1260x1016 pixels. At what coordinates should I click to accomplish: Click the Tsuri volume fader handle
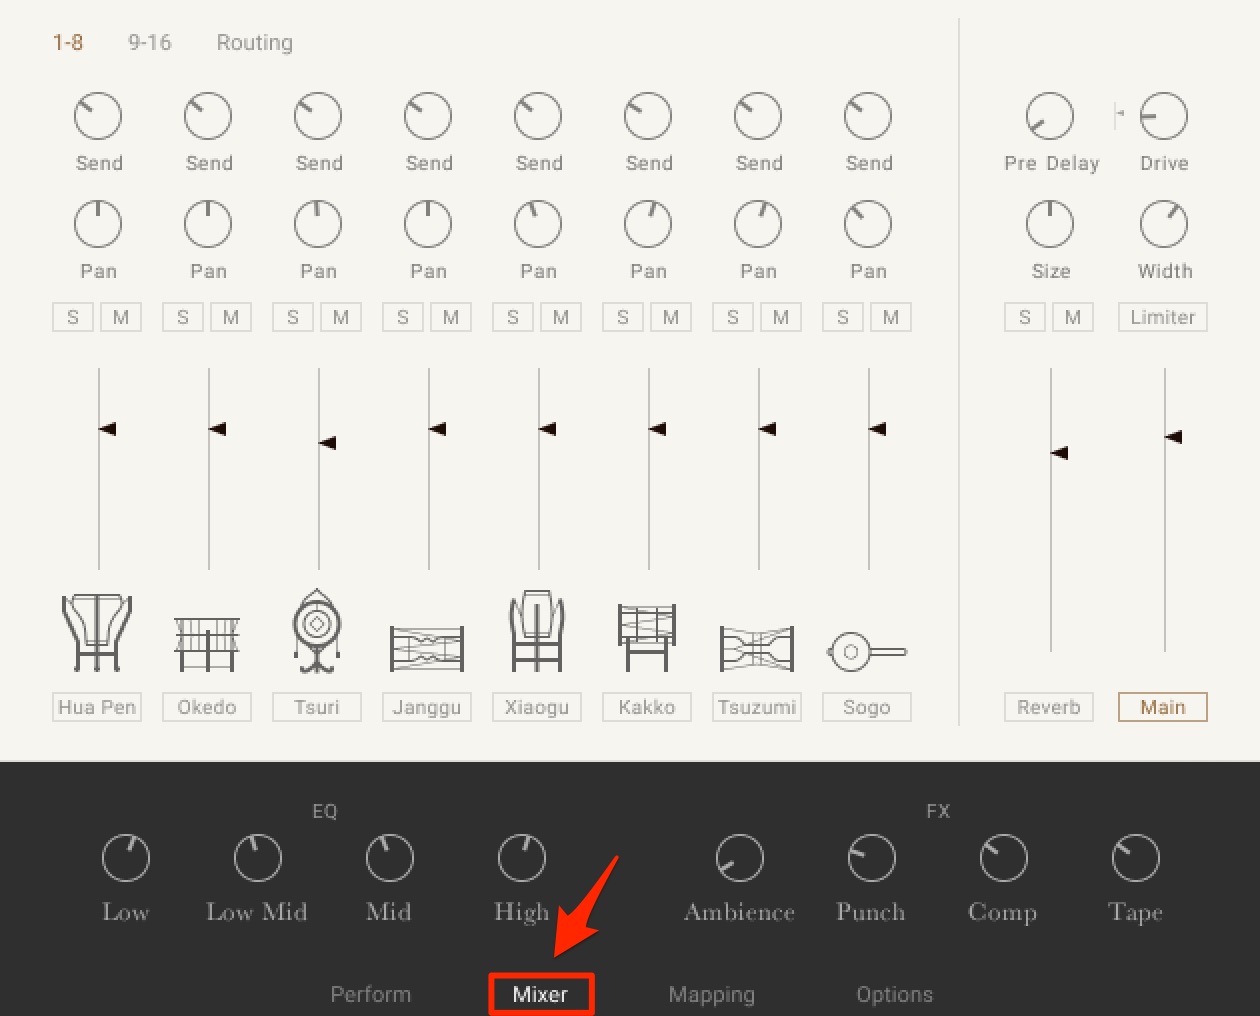click(x=328, y=443)
